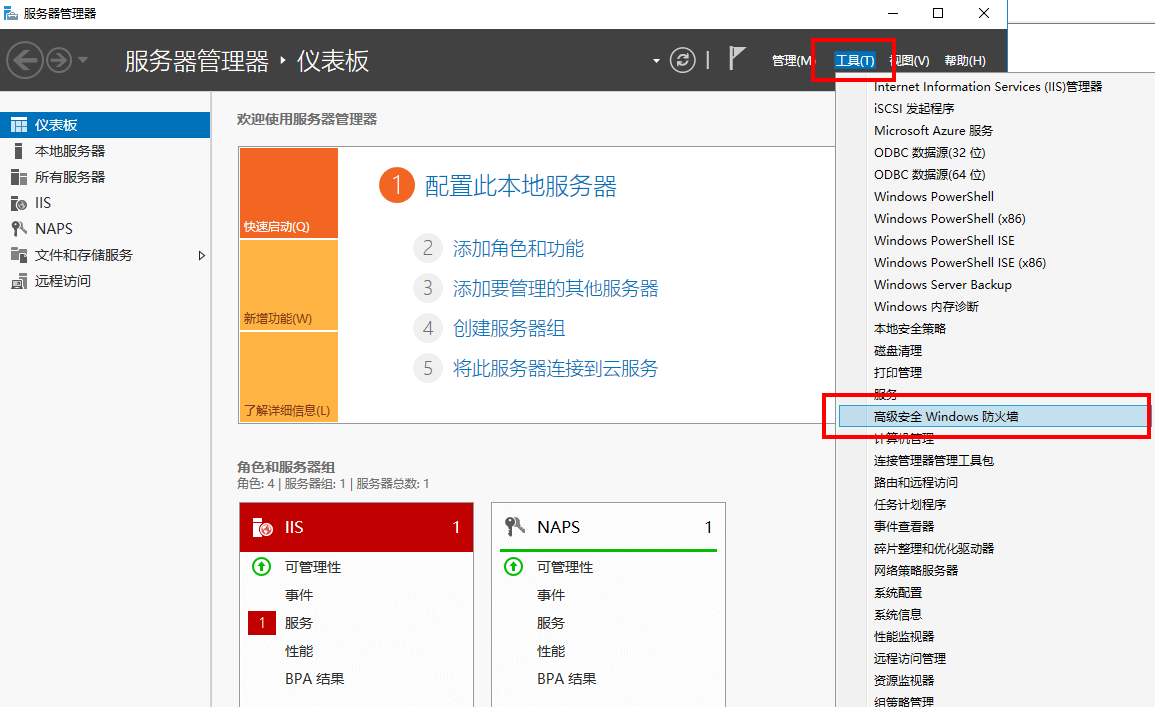Click the 添加角色和功能 link
1155x707 pixels.
518,249
